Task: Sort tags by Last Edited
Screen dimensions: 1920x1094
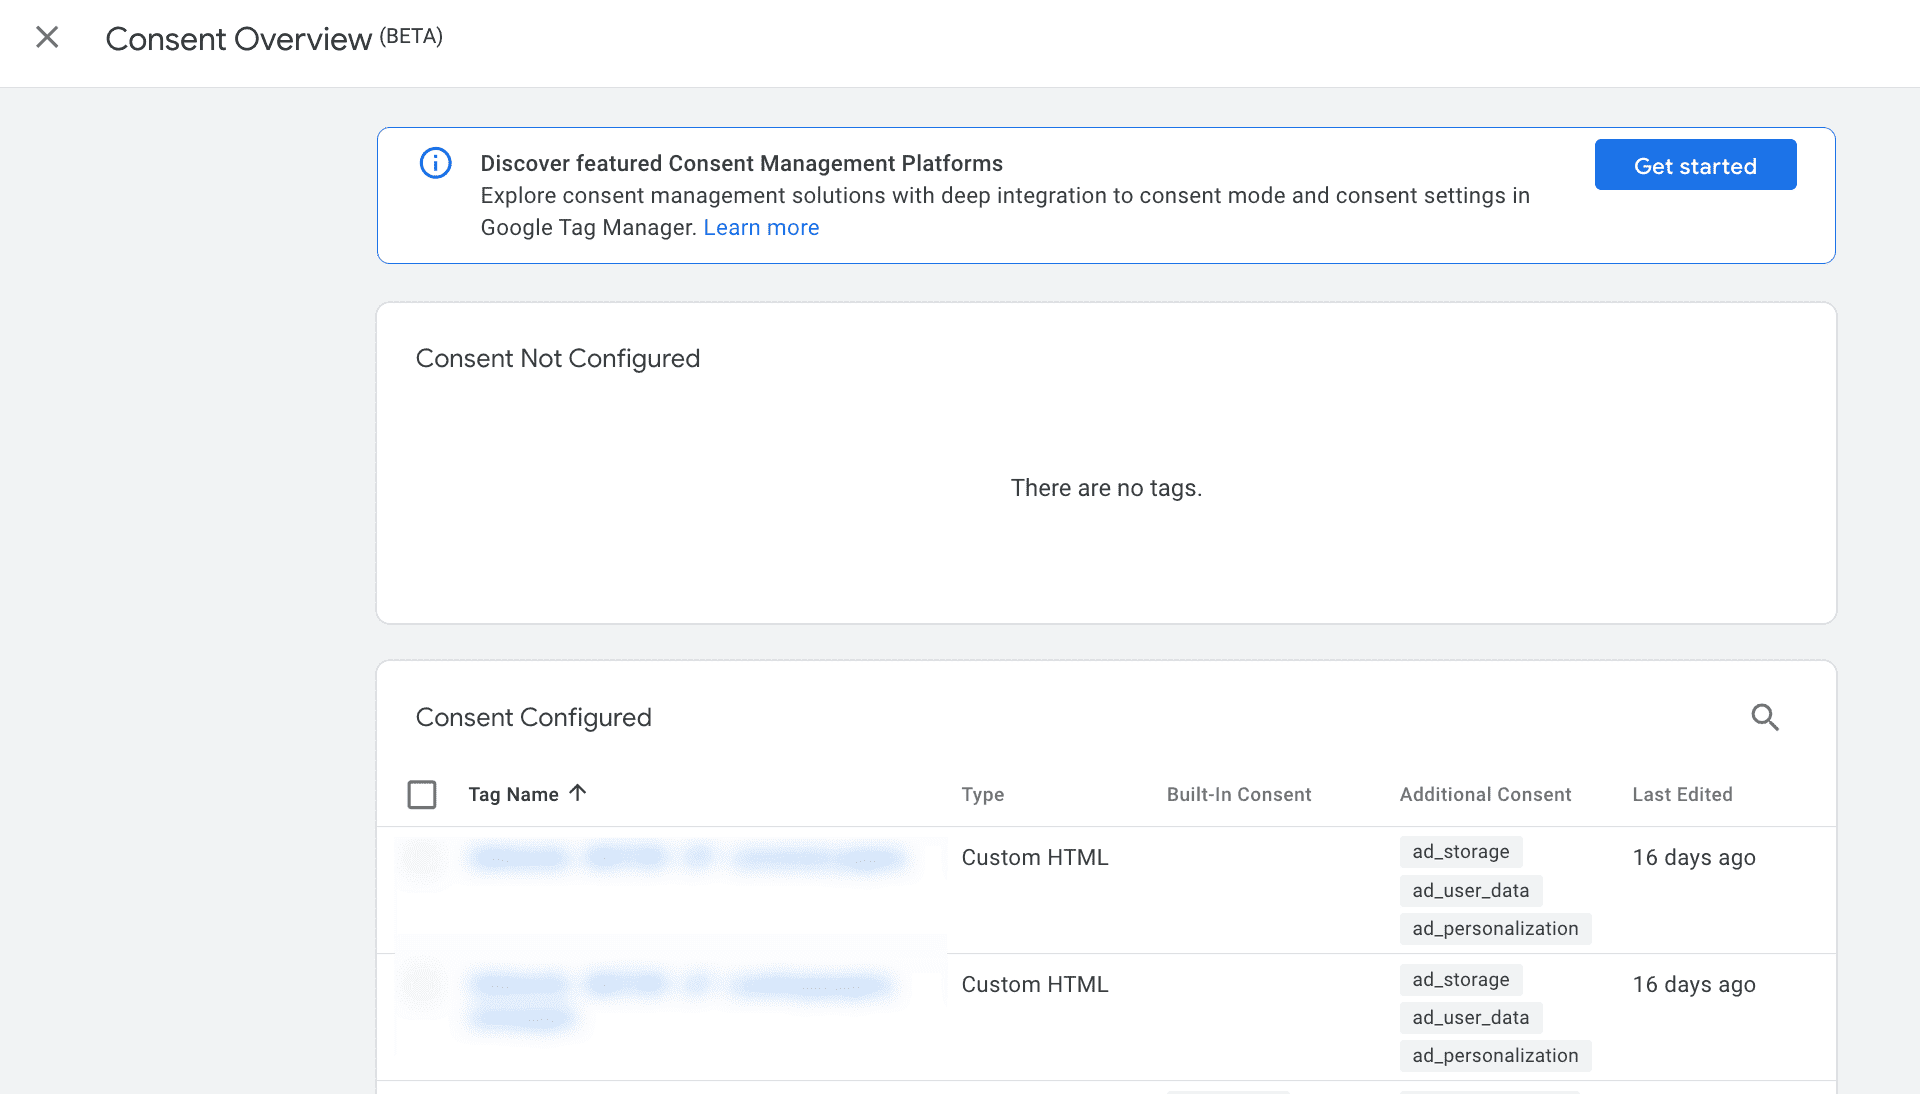Action: pos(1683,794)
